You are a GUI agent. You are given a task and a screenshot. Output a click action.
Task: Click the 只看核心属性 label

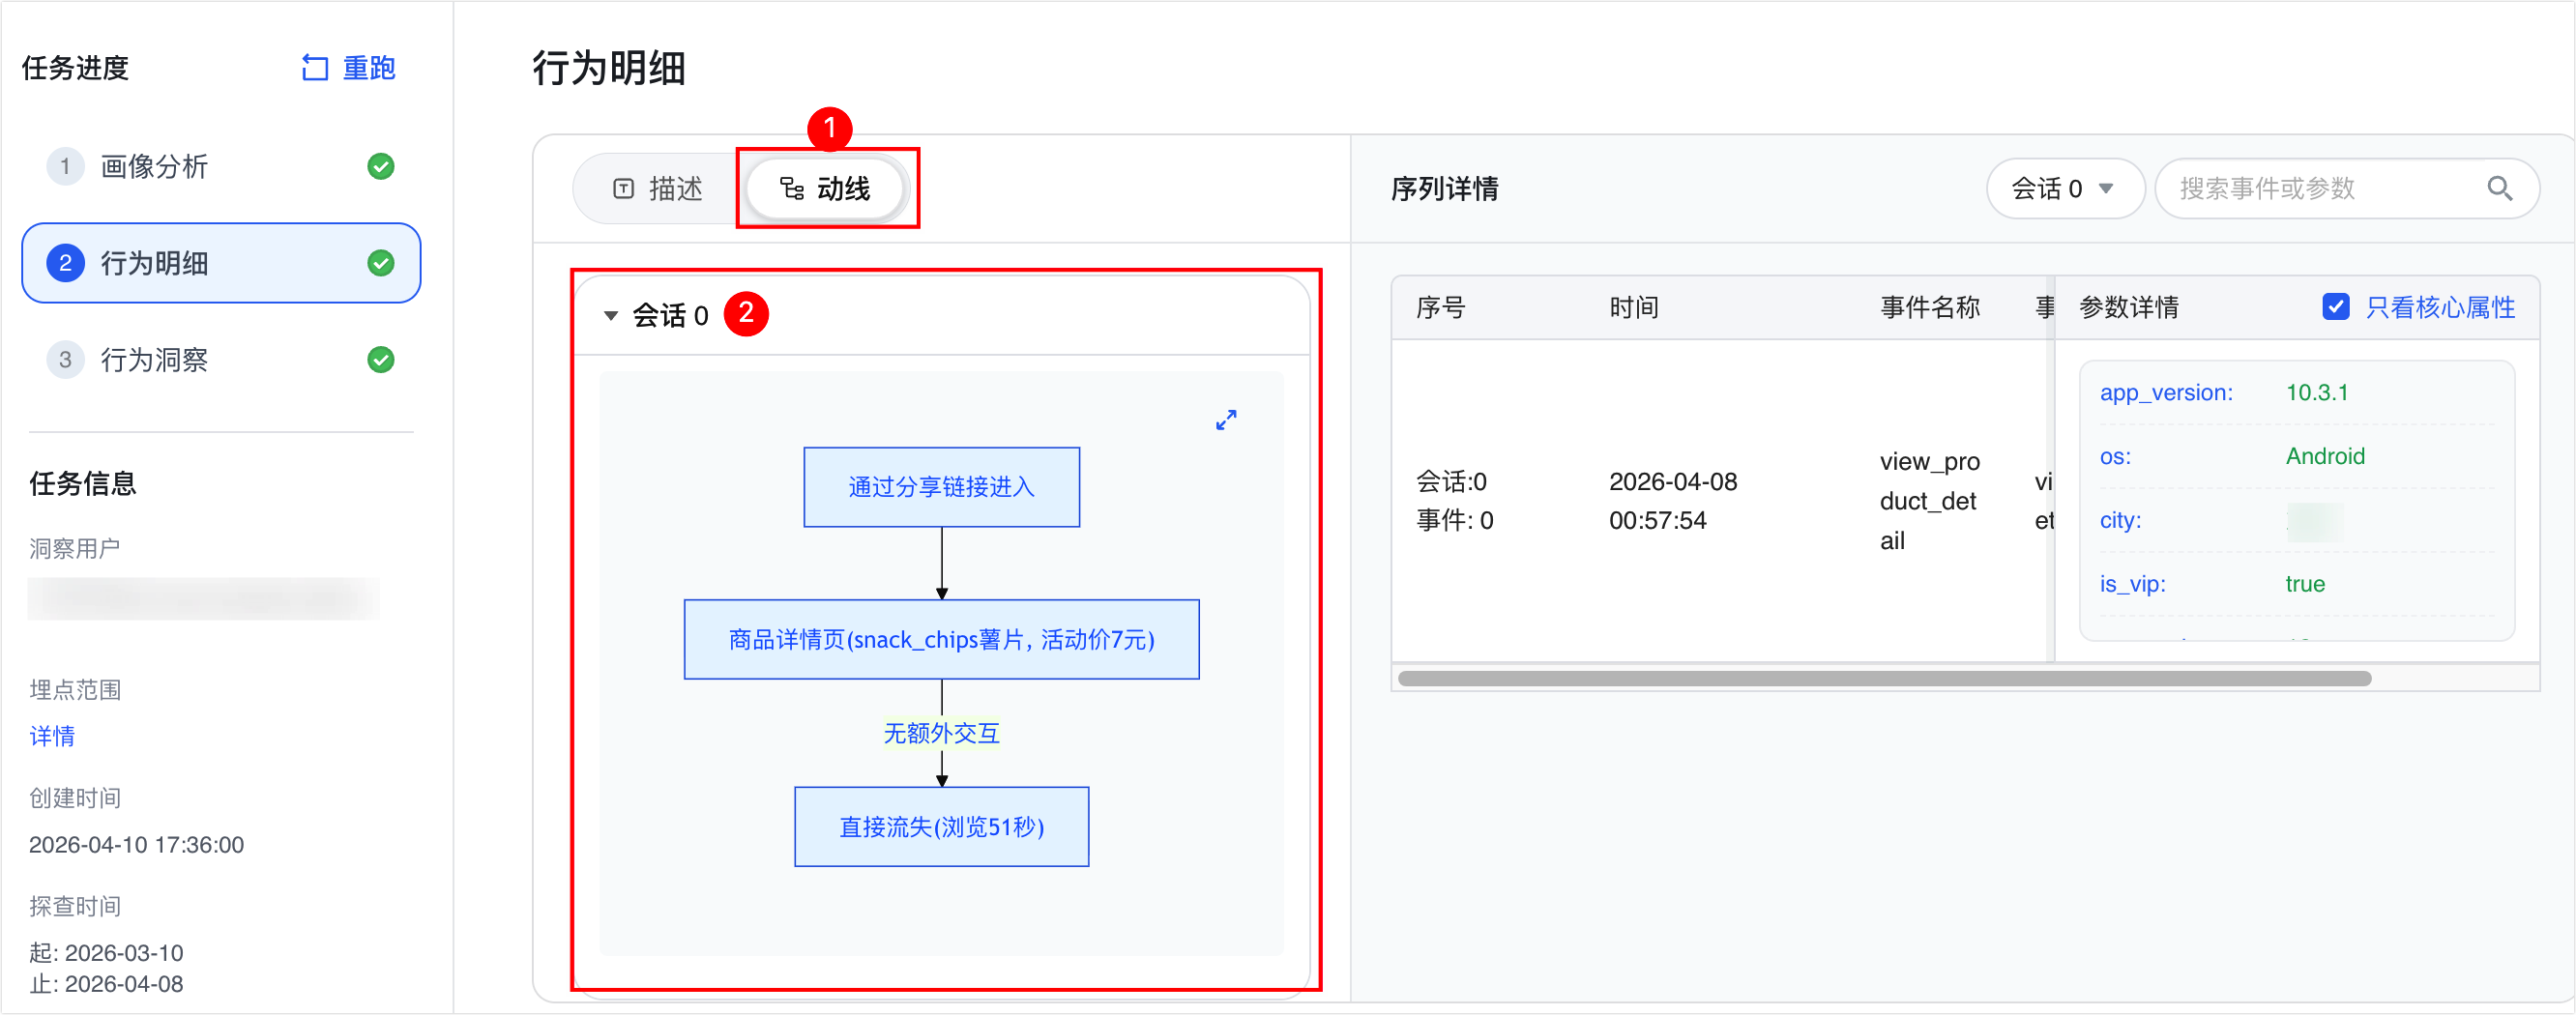point(2440,307)
